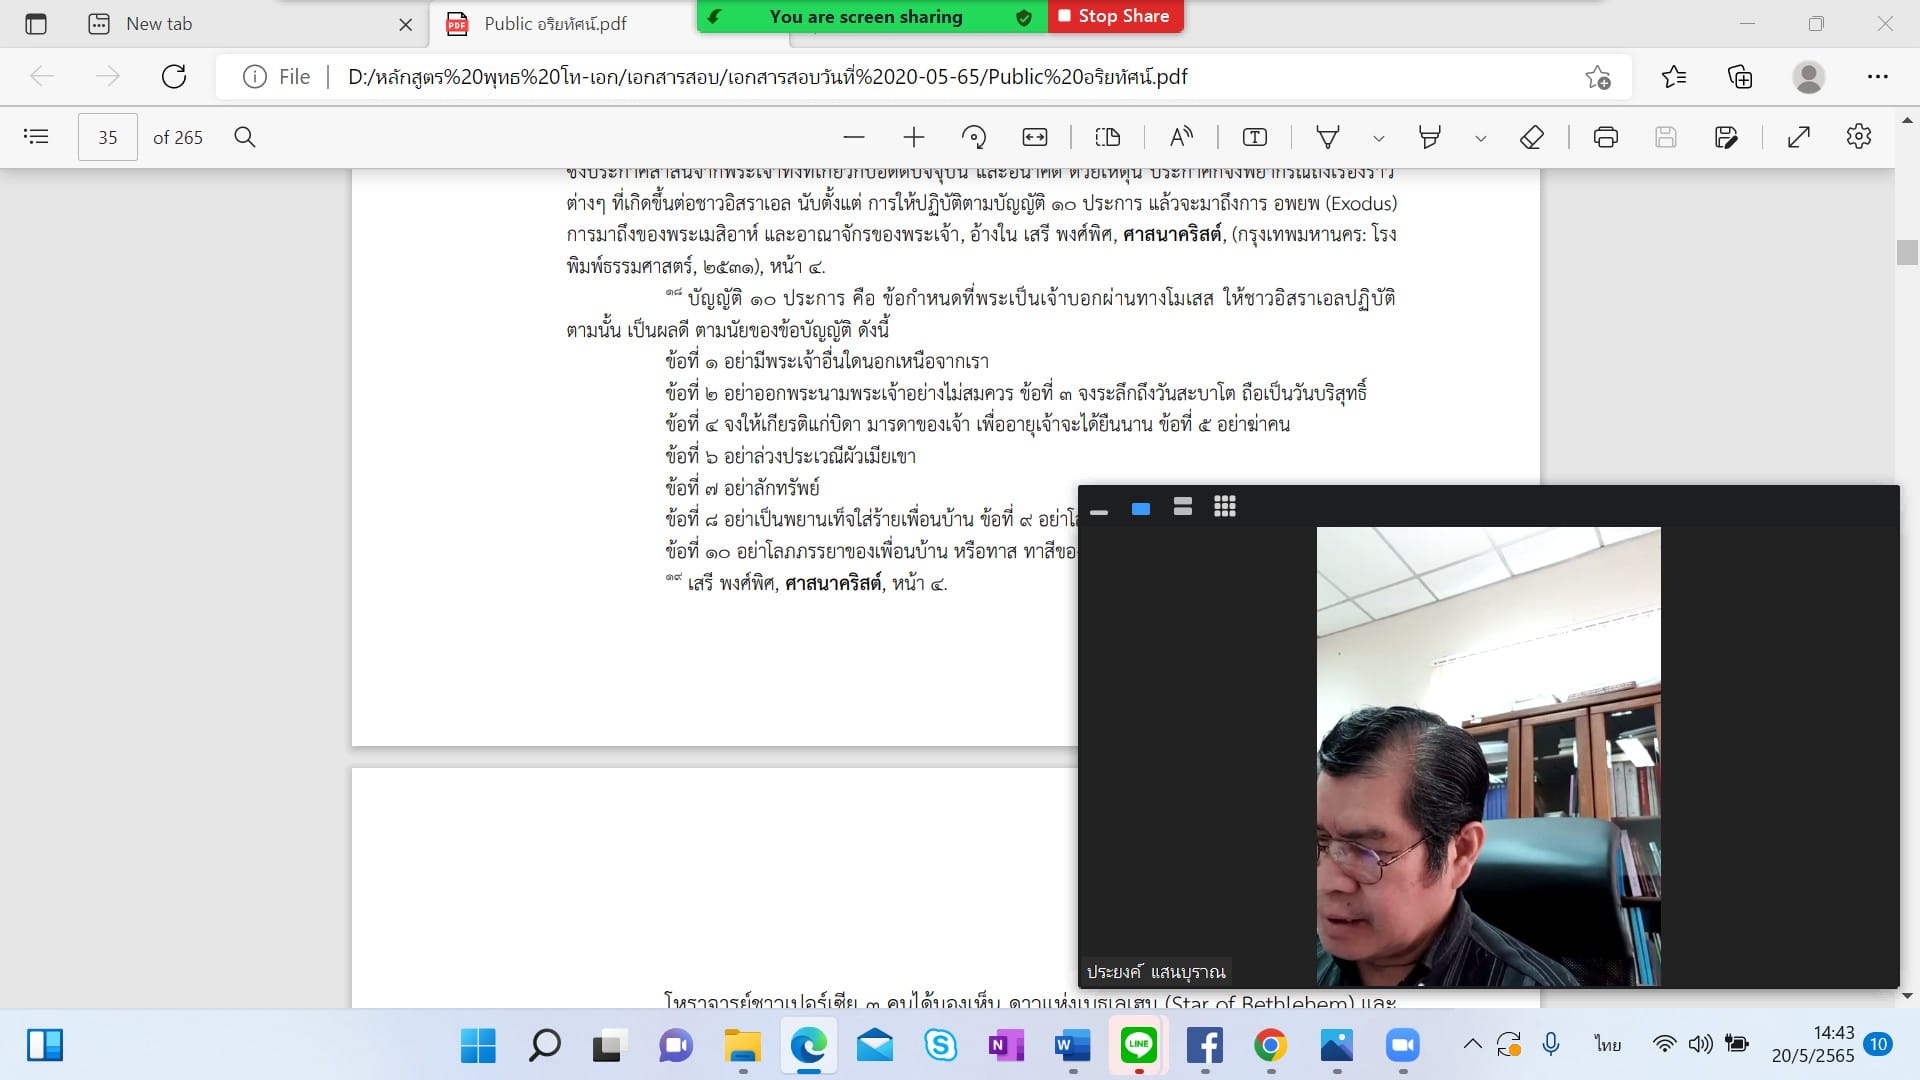Click the Save icon in PDF toolbar

[x=1666, y=137]
